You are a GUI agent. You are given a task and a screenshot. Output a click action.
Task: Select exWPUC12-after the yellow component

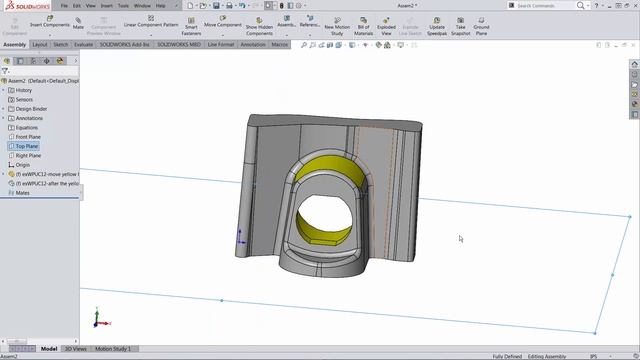pos(44,183)
